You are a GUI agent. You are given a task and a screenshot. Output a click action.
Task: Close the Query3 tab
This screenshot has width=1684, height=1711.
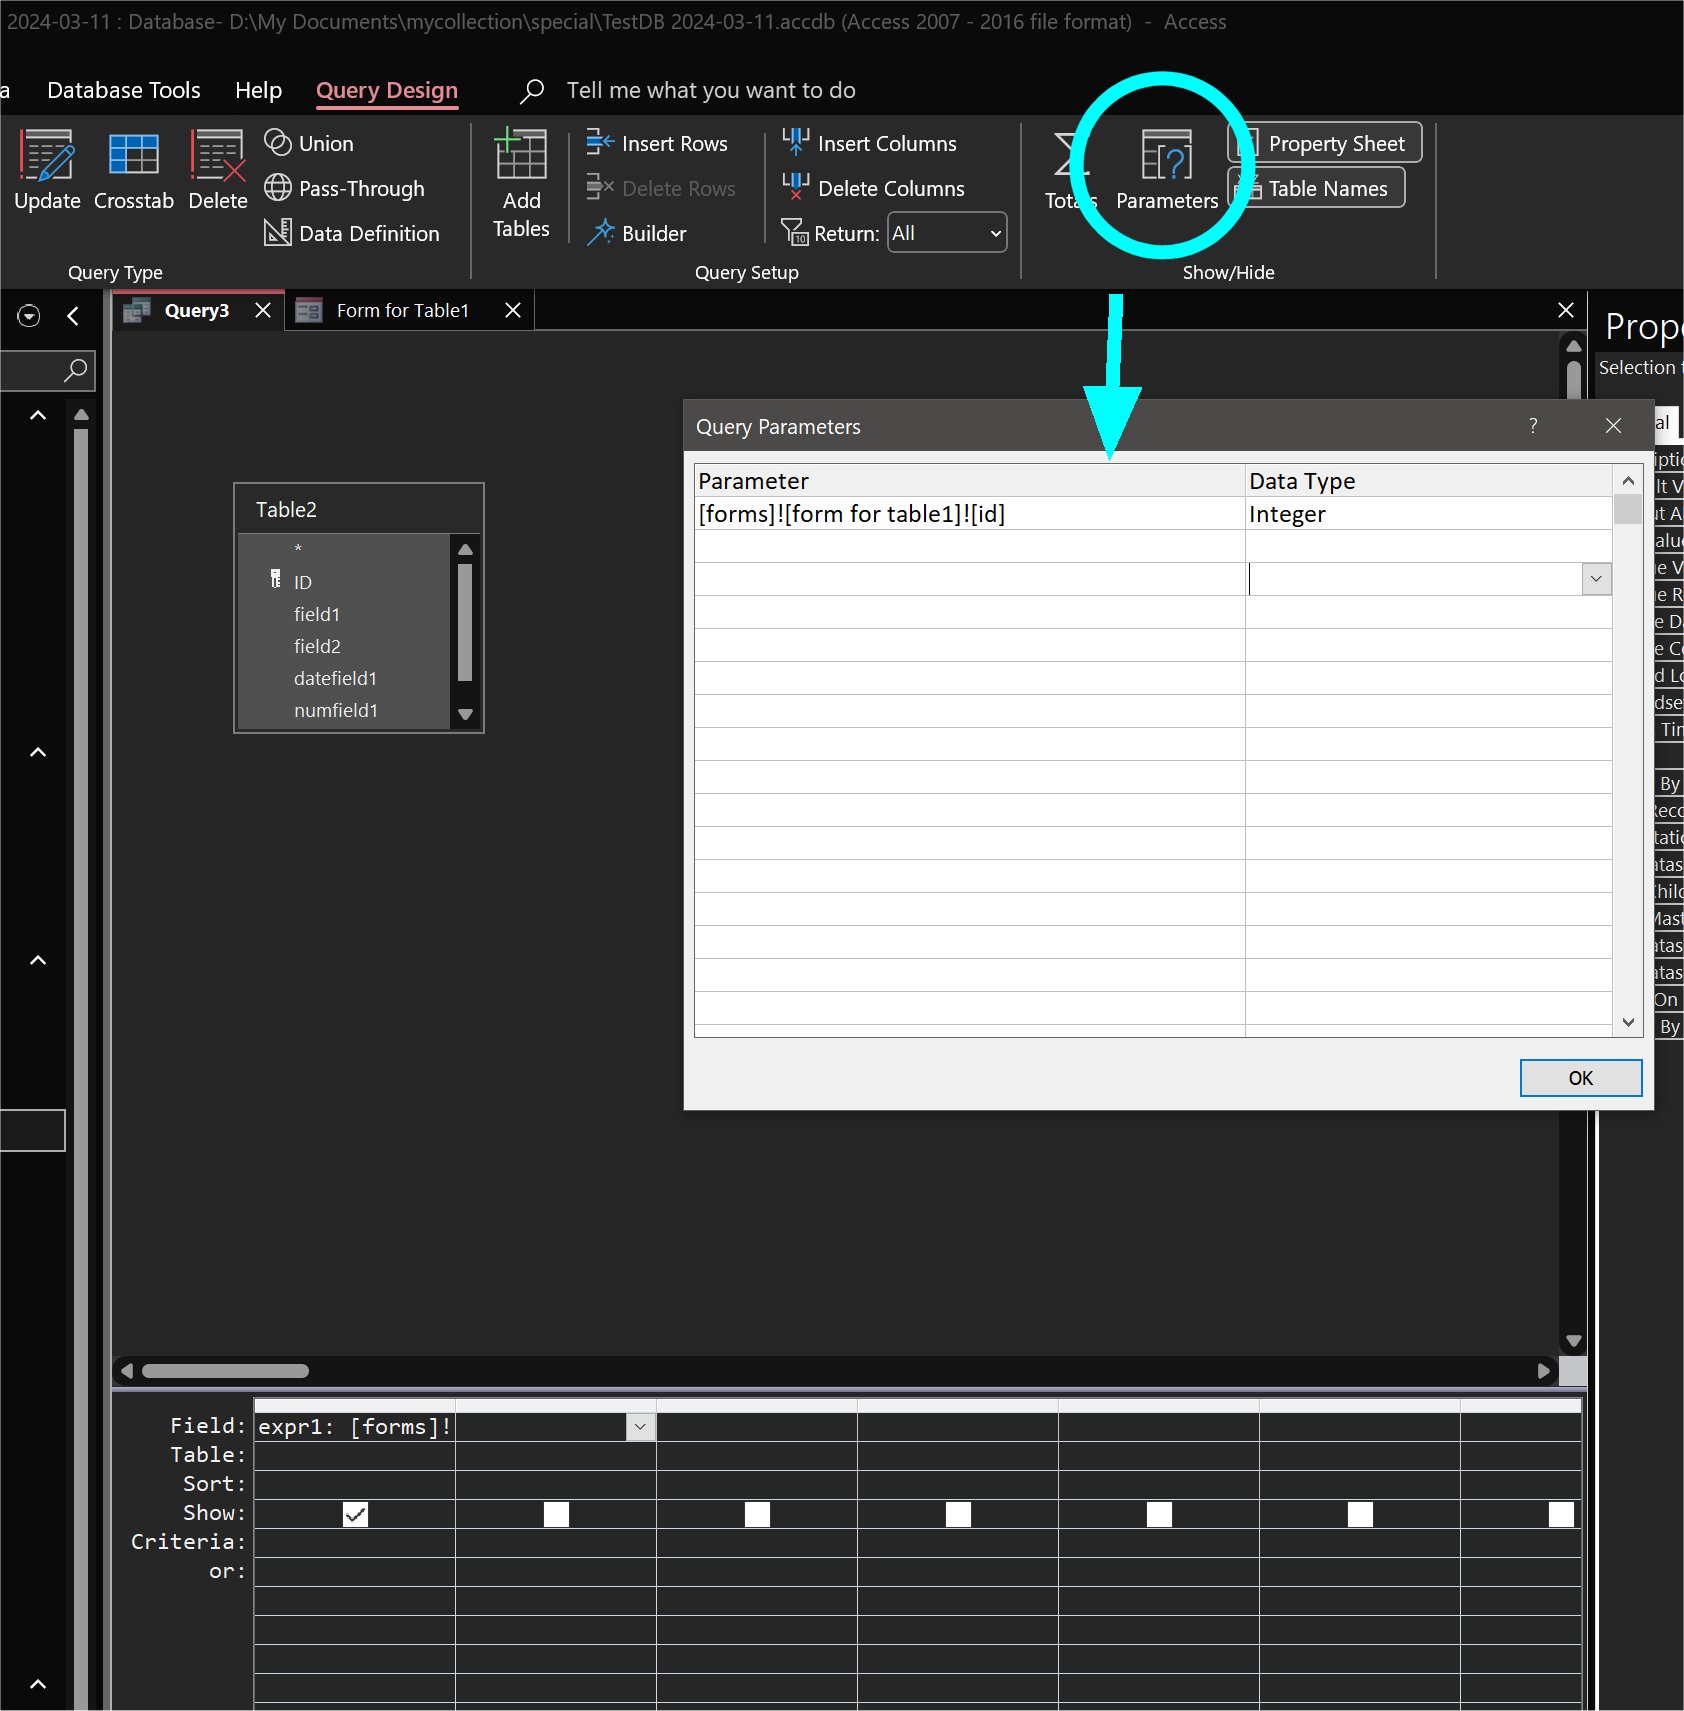pos(263,310)
